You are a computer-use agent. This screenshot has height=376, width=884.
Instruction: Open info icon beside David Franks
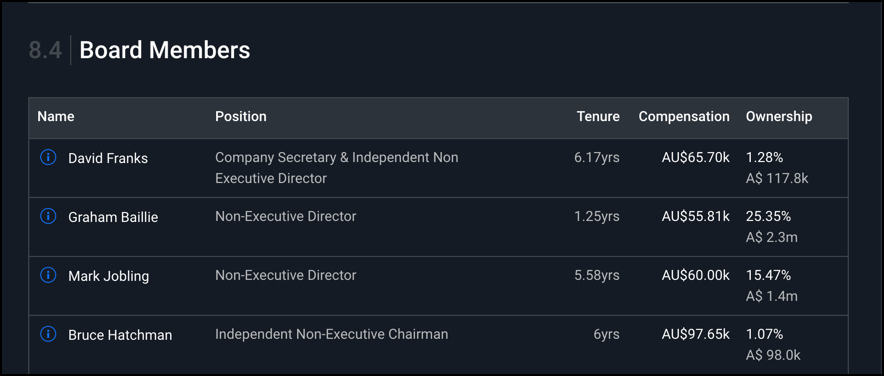point(48,158)
